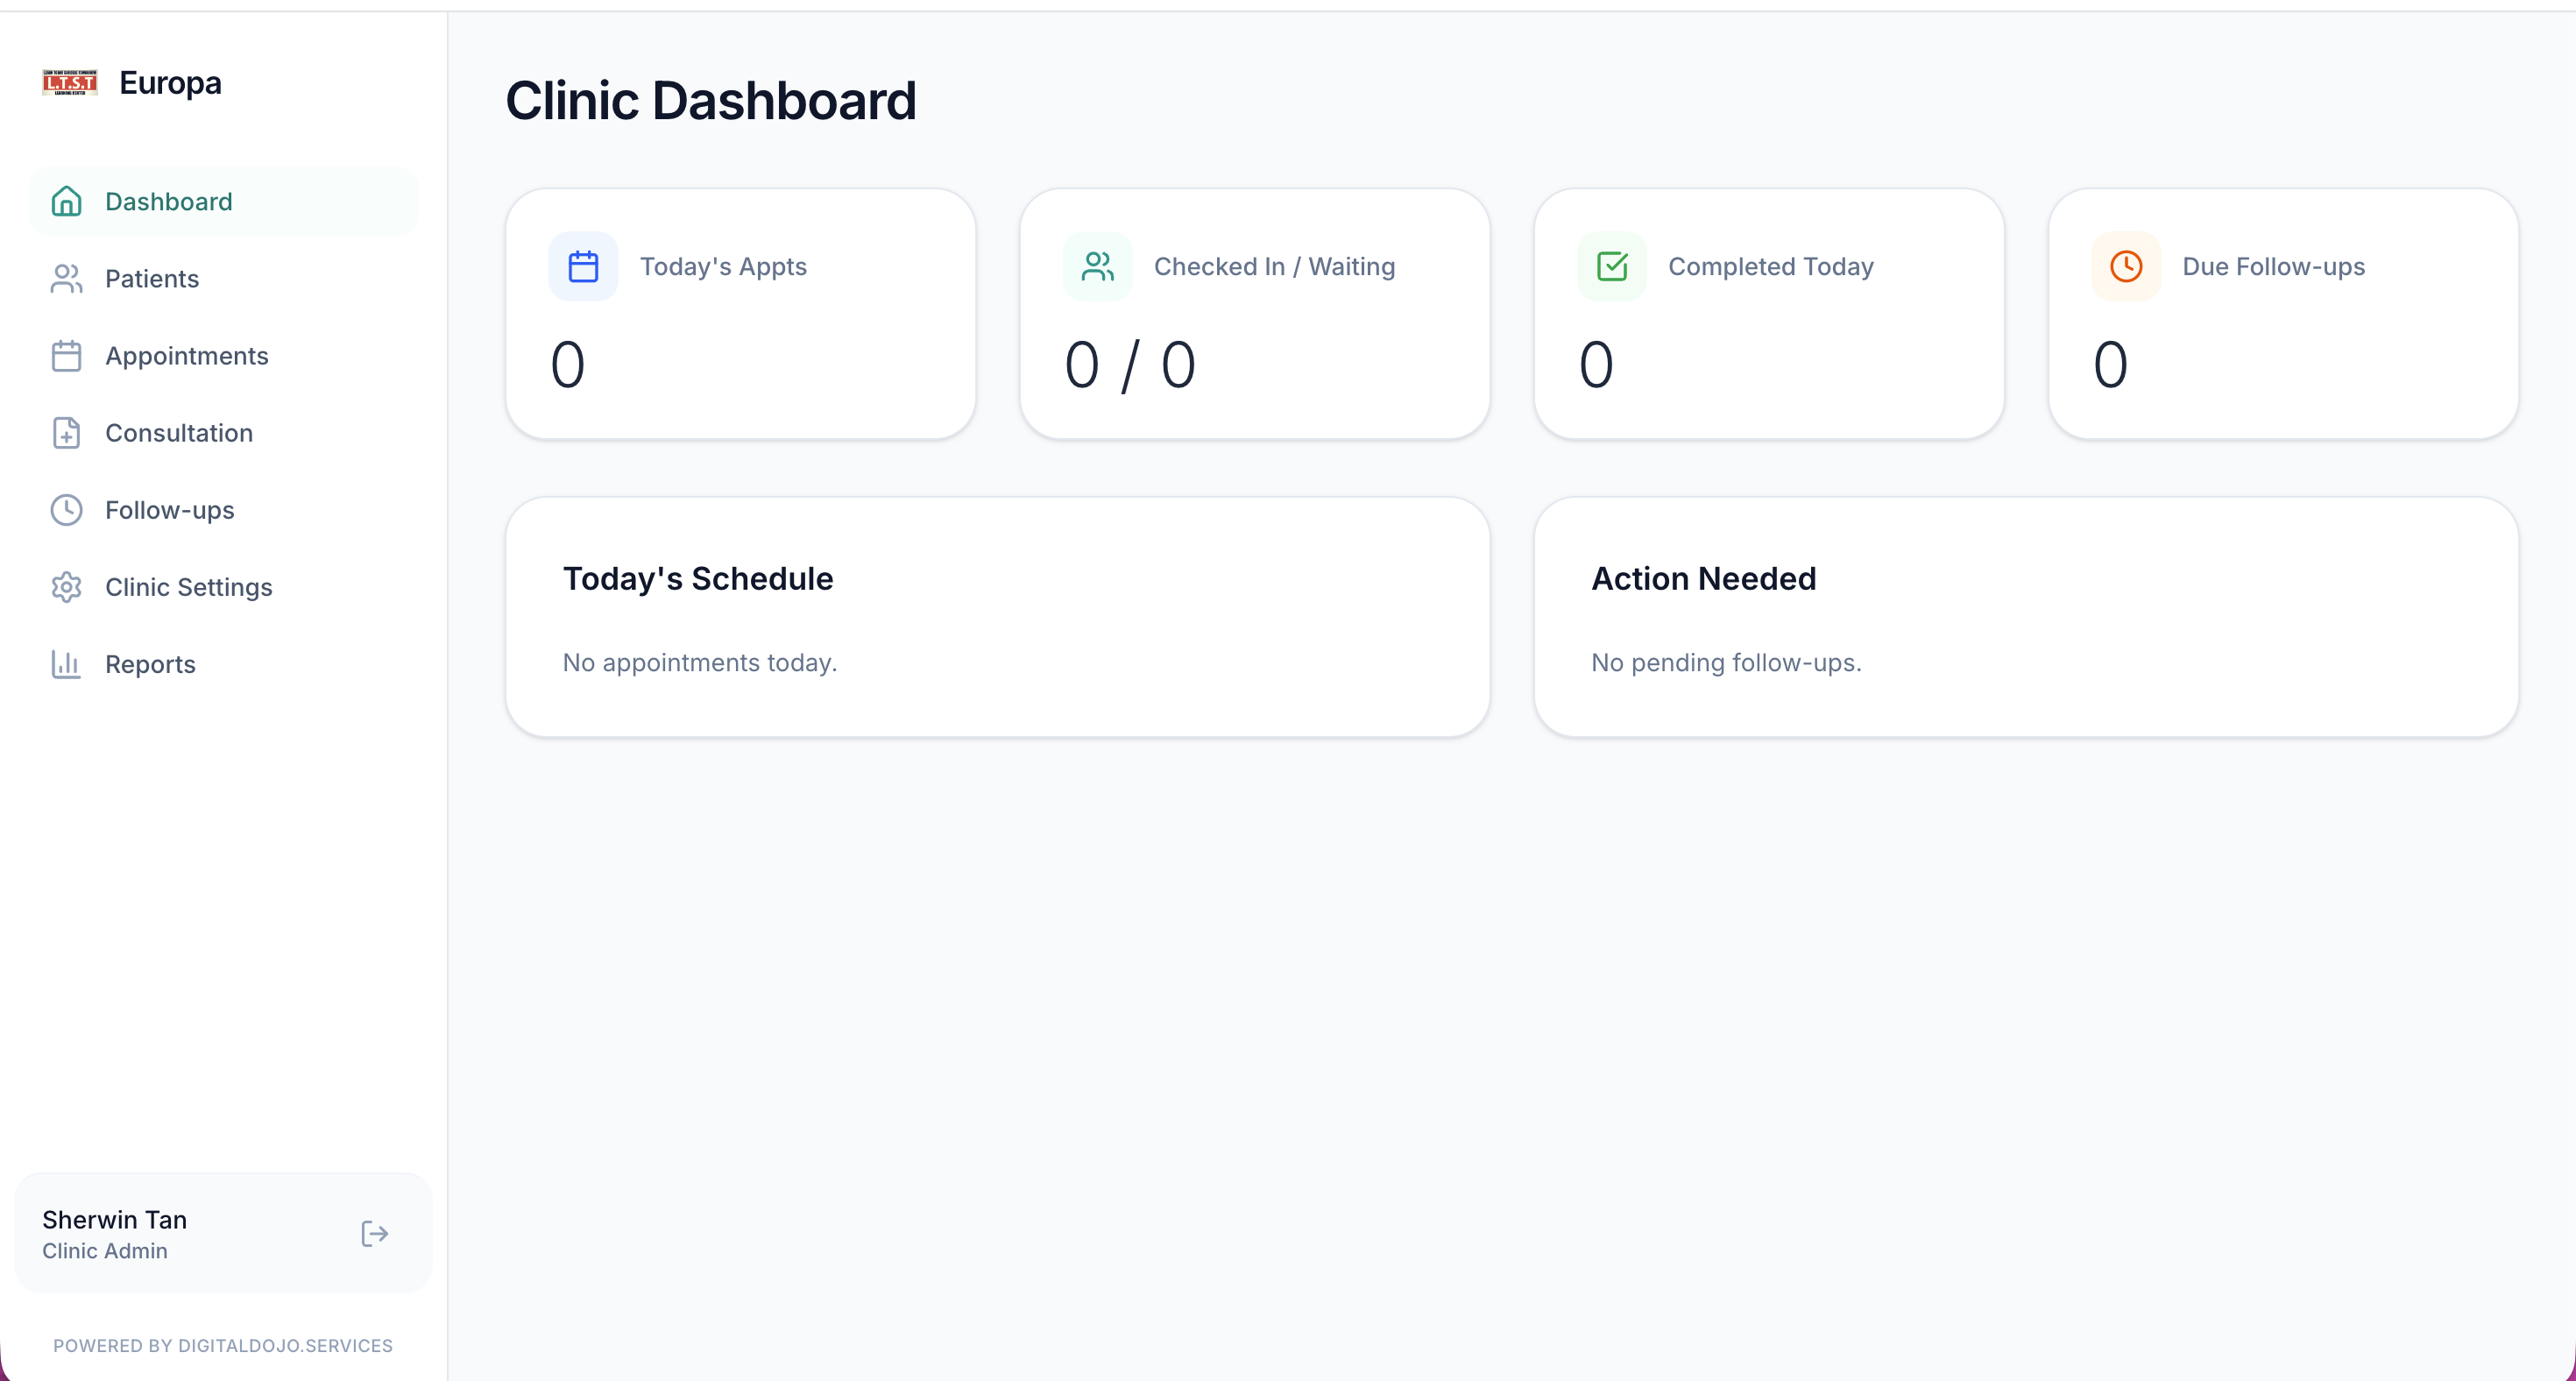Click the 'No pending follow-ups.' message

1726,662
